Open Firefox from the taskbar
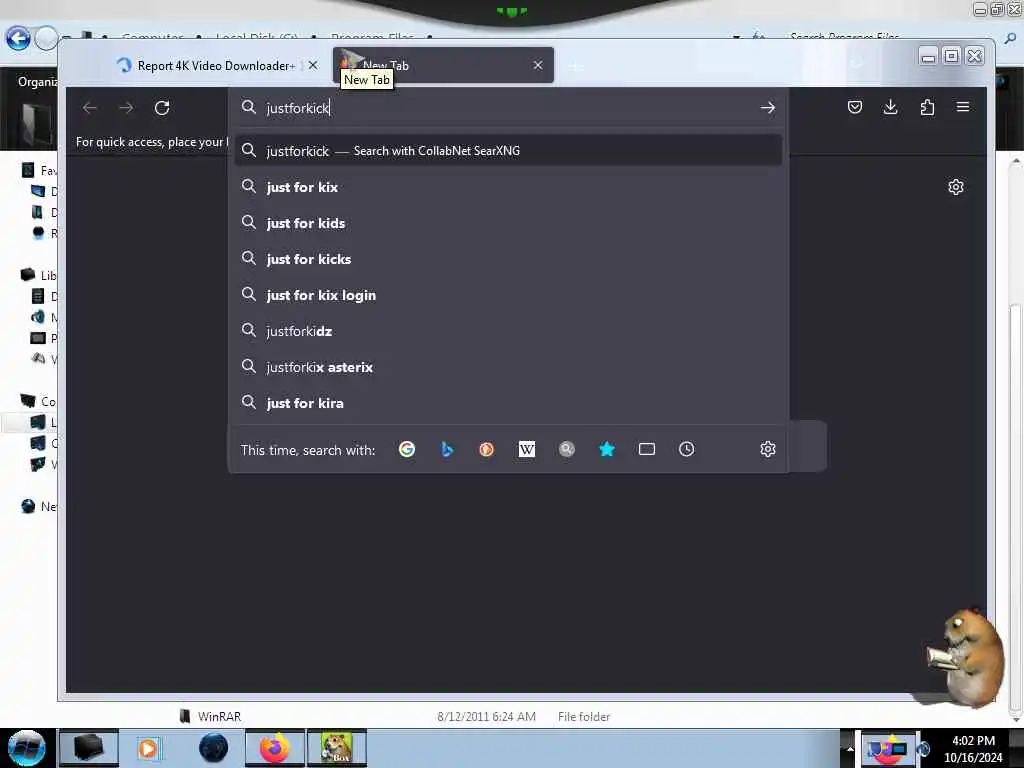Screen dimensions: 1024x768 [274, 748]
